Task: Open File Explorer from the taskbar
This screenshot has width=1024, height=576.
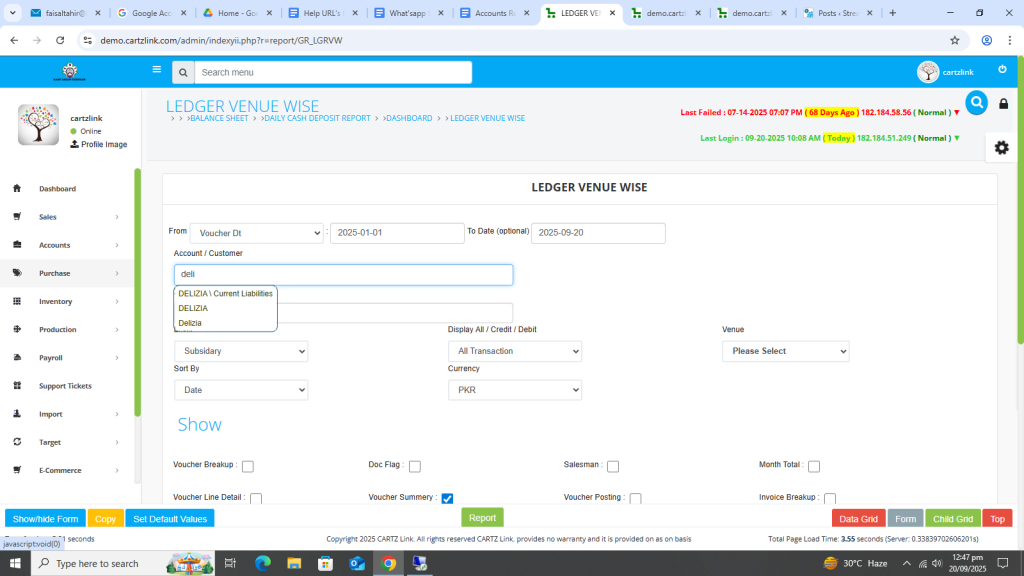Action: [x=294, y=563]
